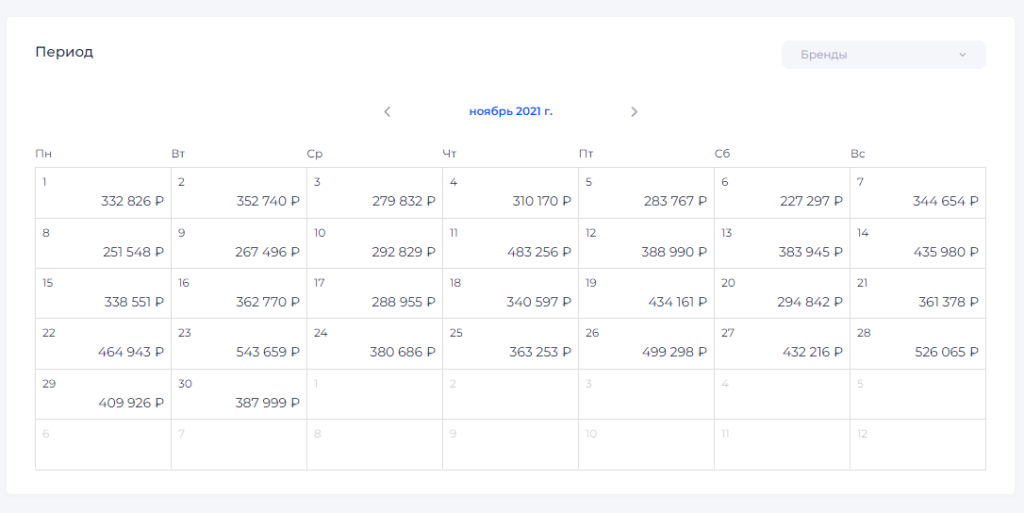
Task: Select November 4 with 310 170 ₽
Action: point(510,193)
